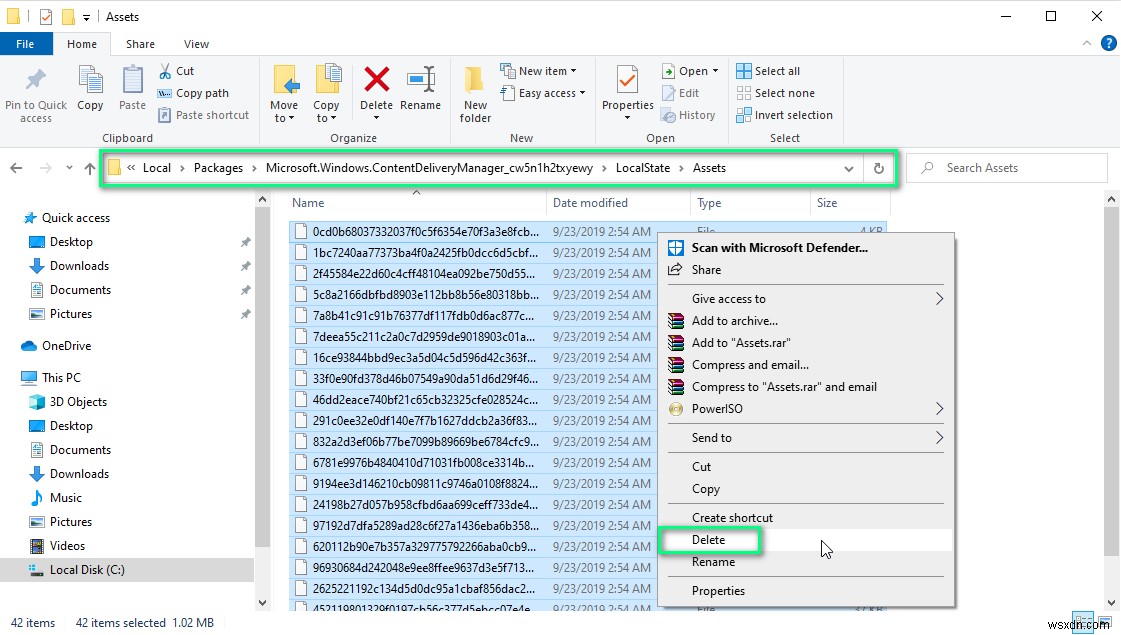Open the File ribbon tab
1121x635 pixels.
point(26,44)
